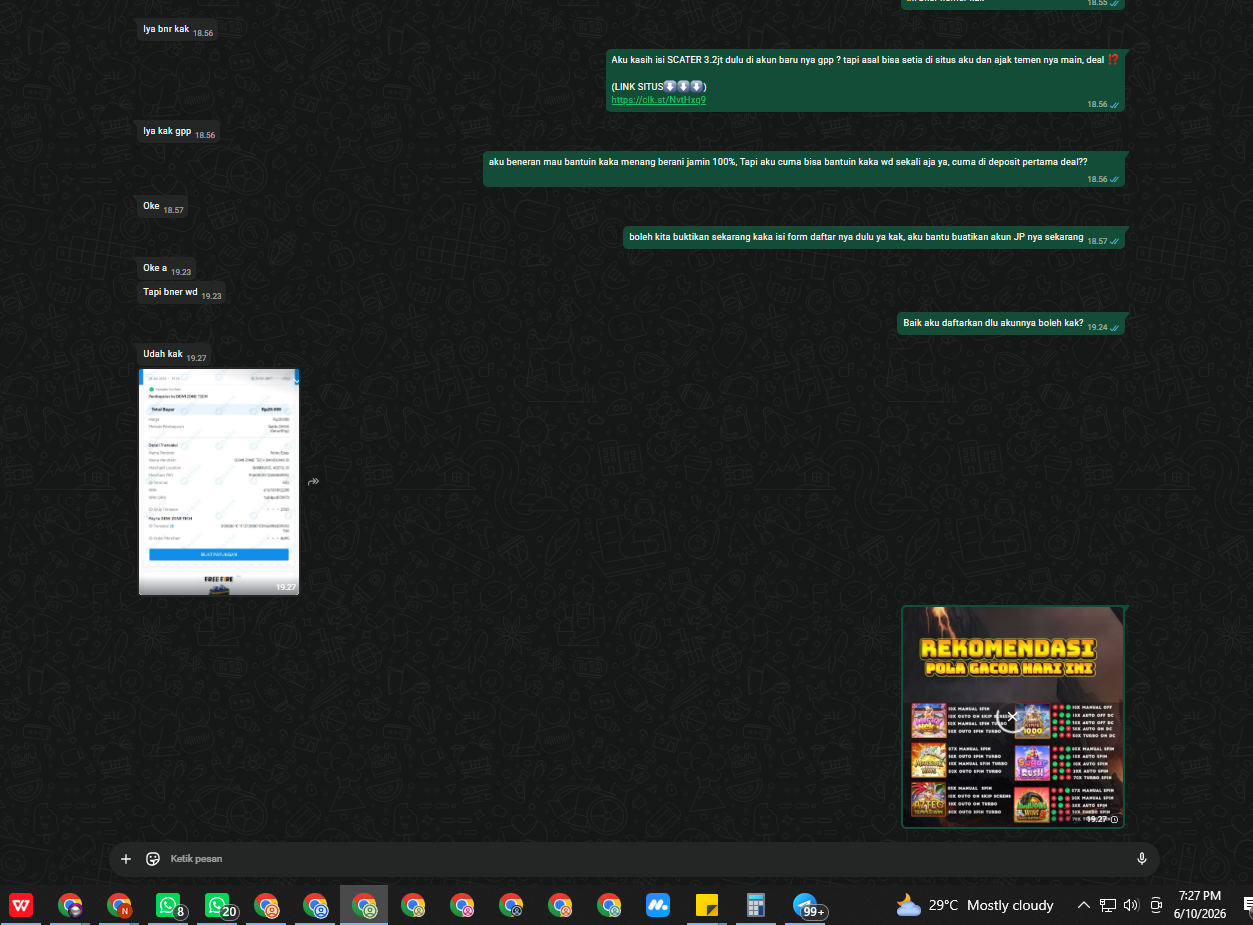Select the 'Oke' message at 18.57
The width and height of the screenshot is (1253, 925).
click(163, 208)
